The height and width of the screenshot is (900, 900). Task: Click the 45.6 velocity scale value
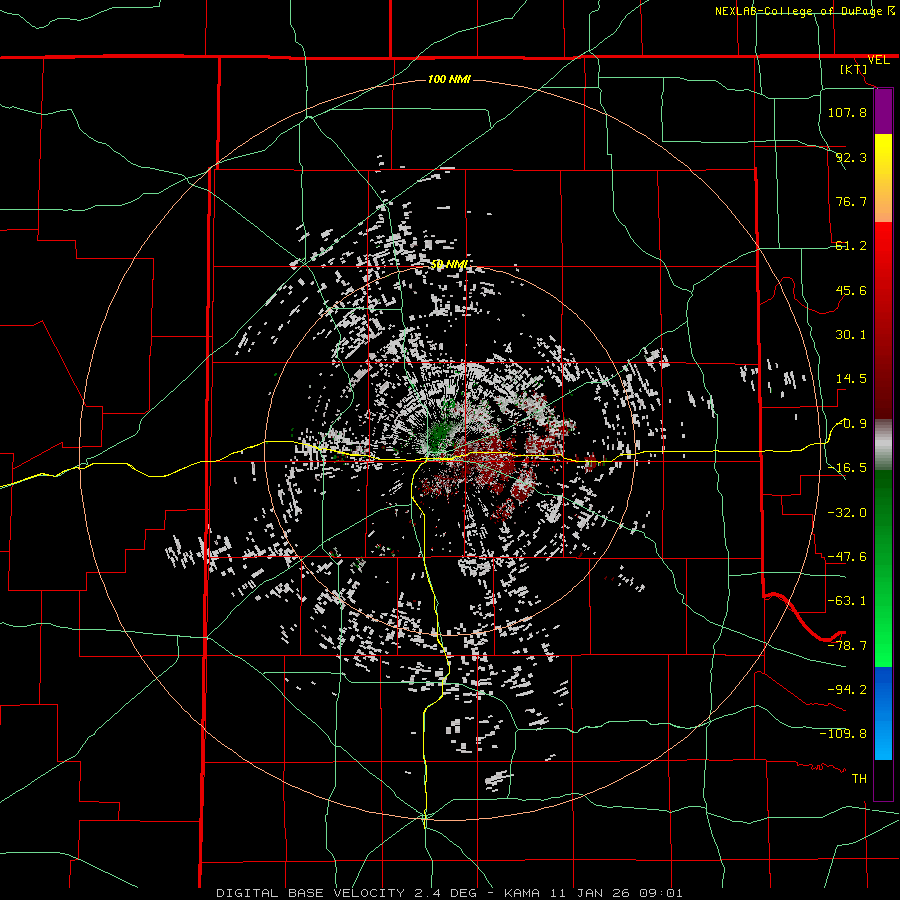(x=851, y=290)
